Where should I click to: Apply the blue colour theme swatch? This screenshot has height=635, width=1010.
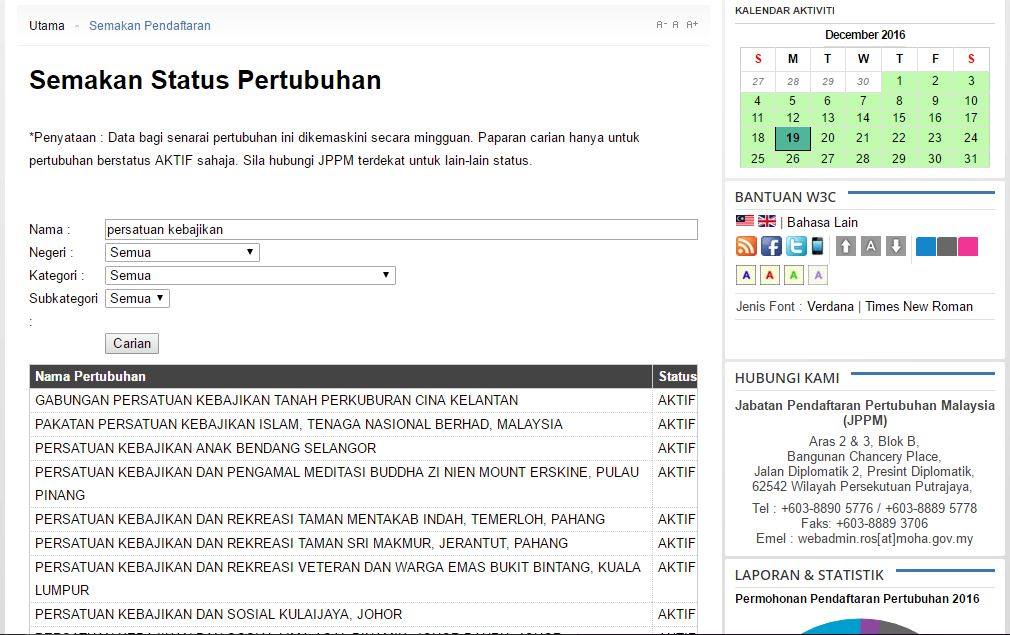(926, 246)
